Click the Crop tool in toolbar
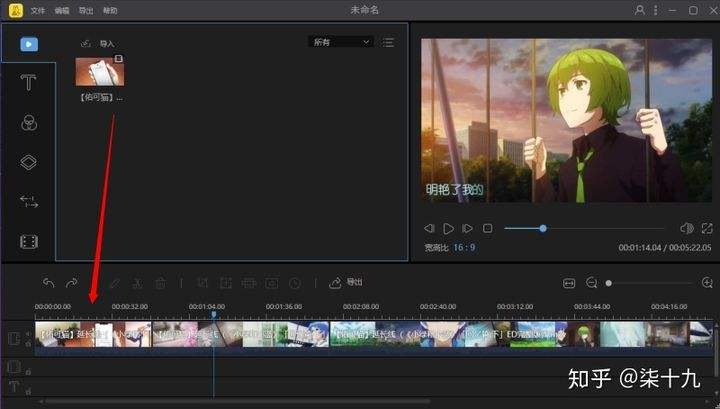This screenshot has height=409, width=720. [202, 283]
